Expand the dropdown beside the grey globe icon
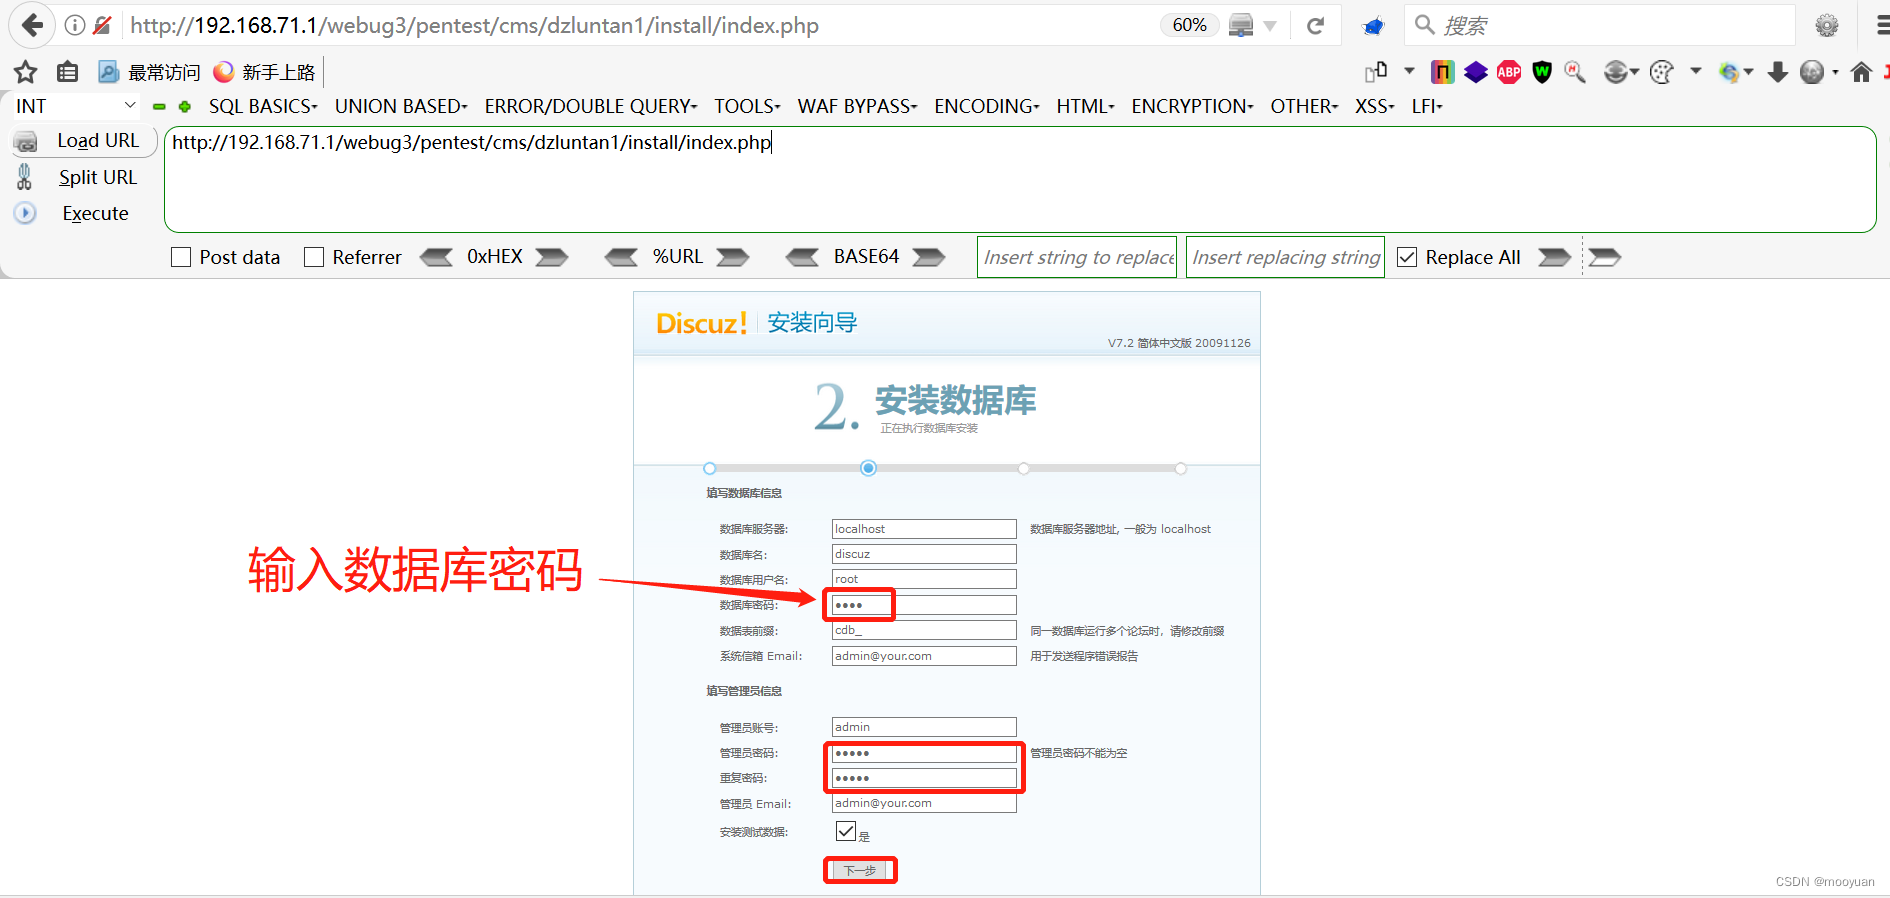Image resolution: width=1890 pixels, height=898 pixels. pyautogui.click(x=1835, y=72)
